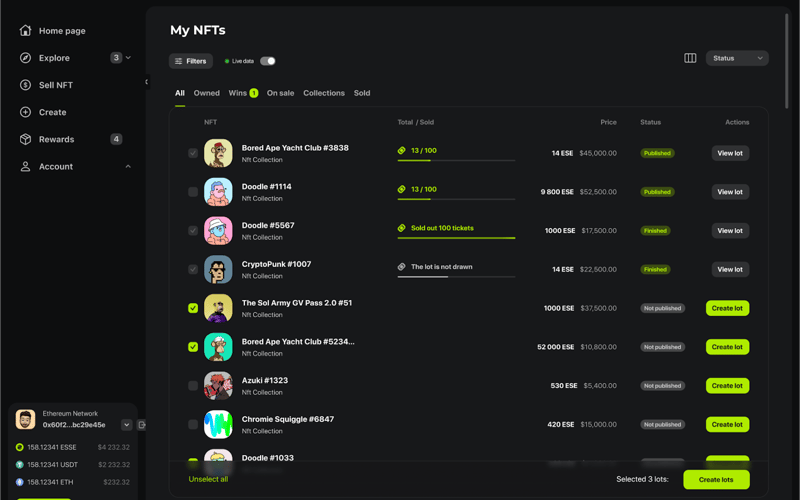
Task: View lot for Doodle #5567
Action: [730, 231]
